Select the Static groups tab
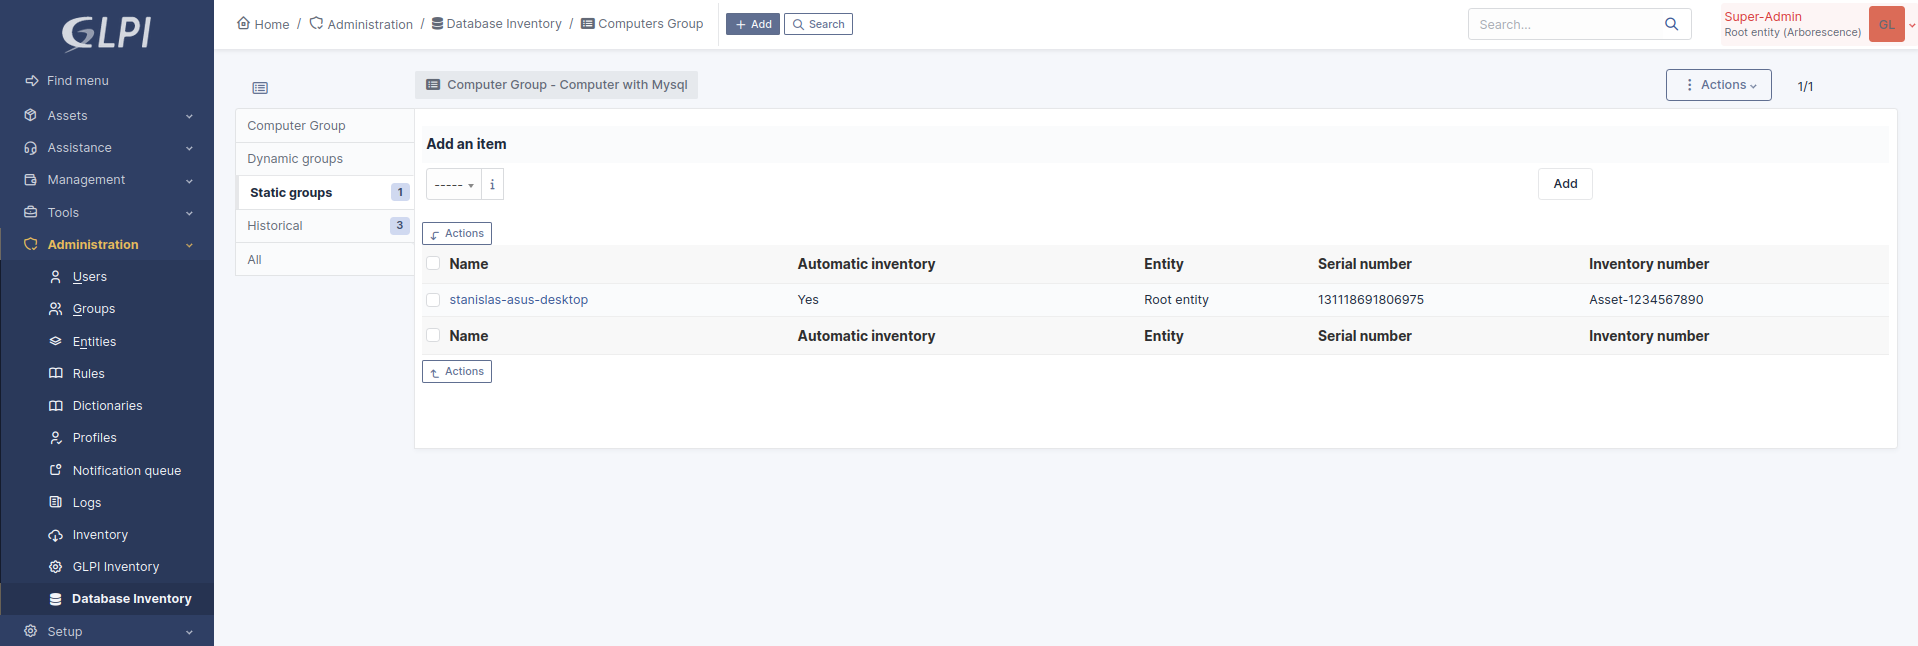Screen dimensions: 1918x646 coord(325,193)
